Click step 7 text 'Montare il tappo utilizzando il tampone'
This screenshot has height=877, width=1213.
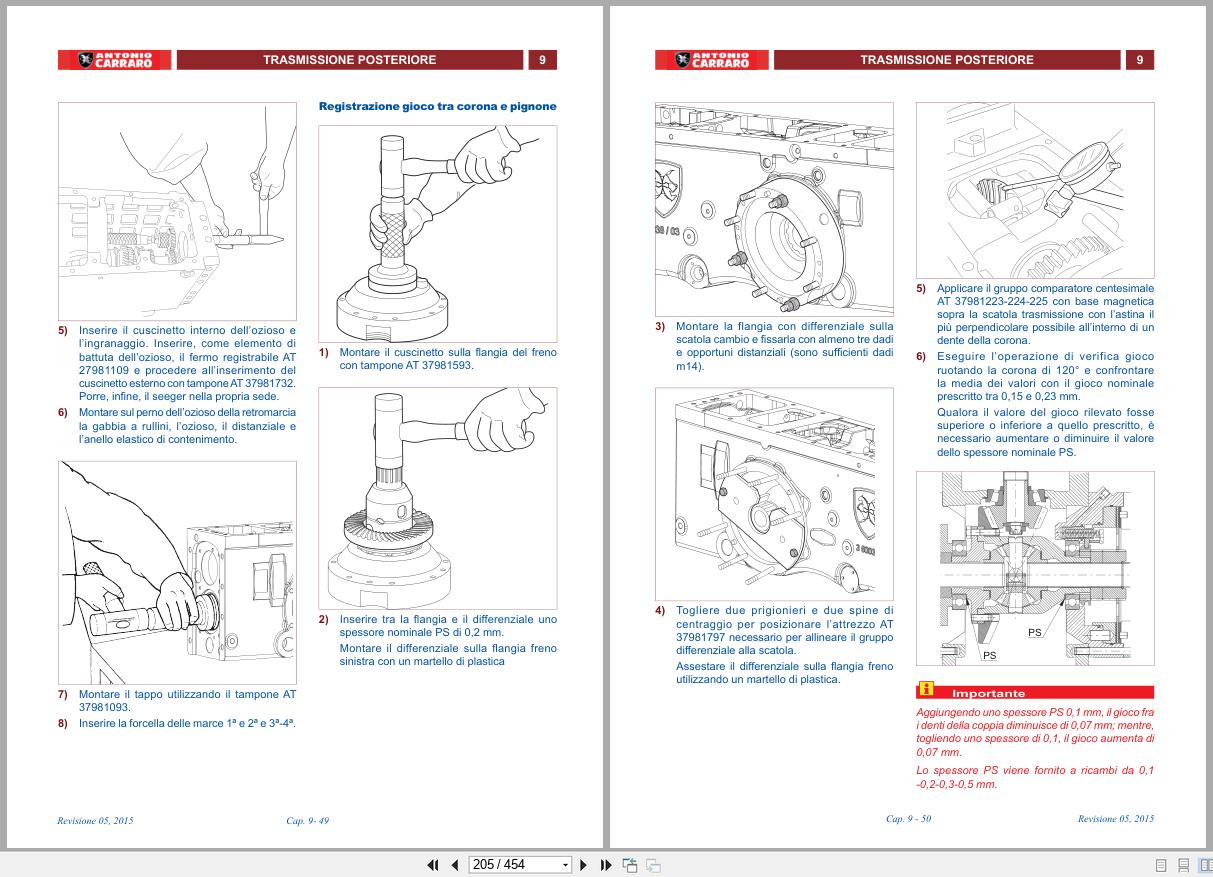pos(187,700)
